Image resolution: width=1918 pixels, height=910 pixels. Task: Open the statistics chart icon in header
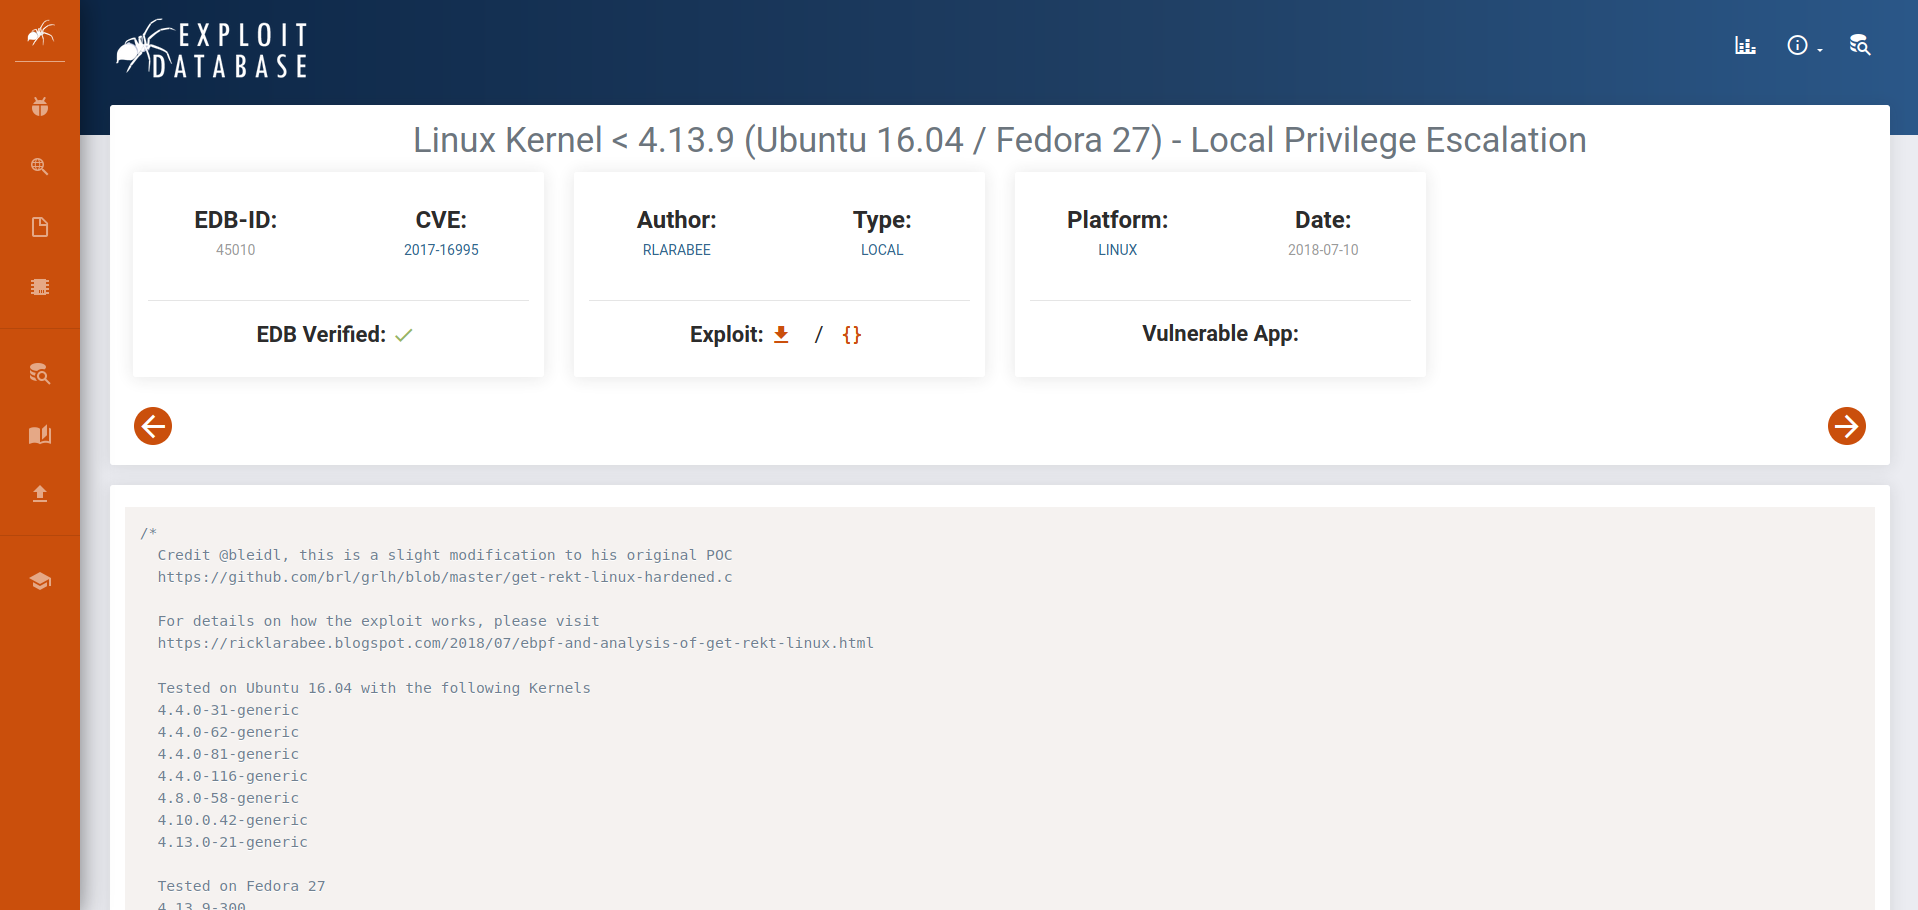(x=1745, y=45)
